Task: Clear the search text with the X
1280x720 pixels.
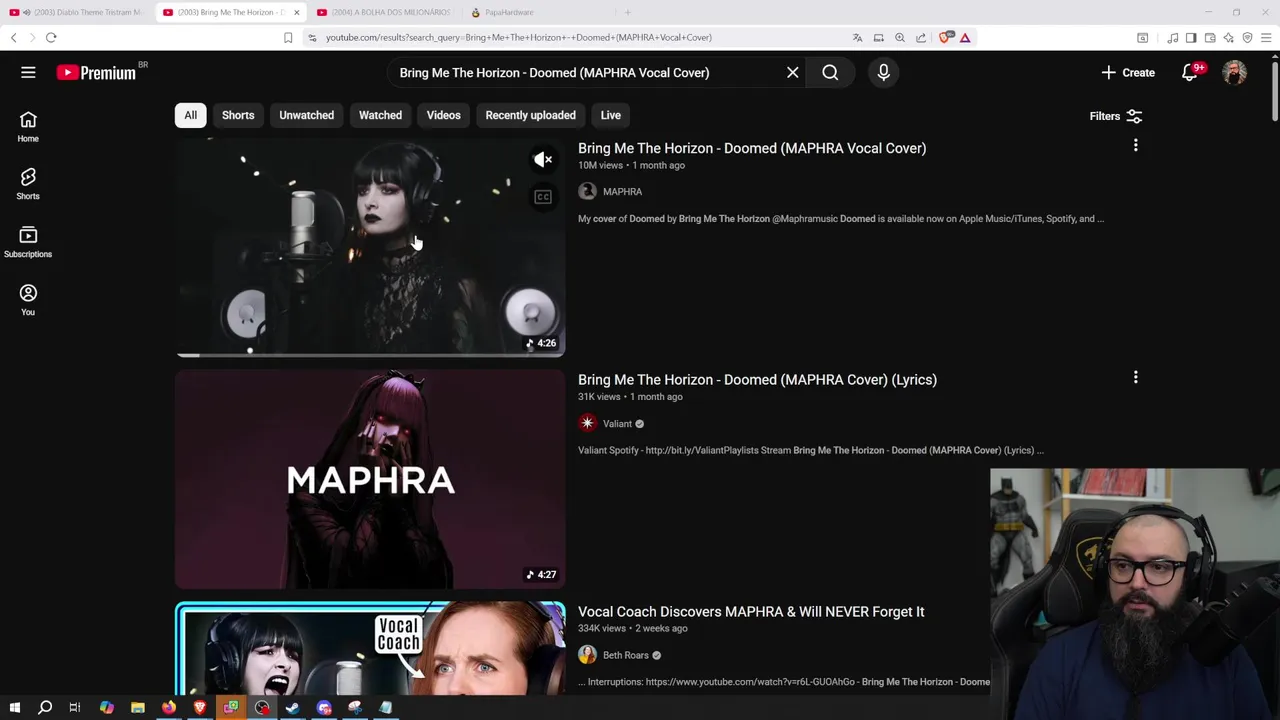Action: click(x=792, y=72)
